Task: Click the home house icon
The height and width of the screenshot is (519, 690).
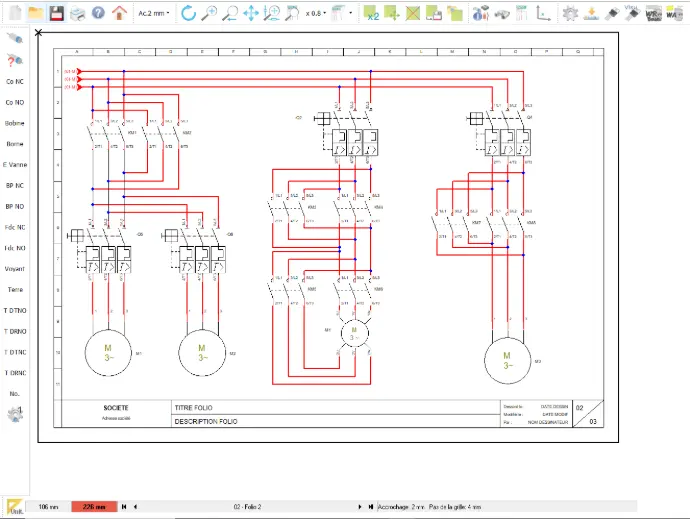Action: click(119, 14)
